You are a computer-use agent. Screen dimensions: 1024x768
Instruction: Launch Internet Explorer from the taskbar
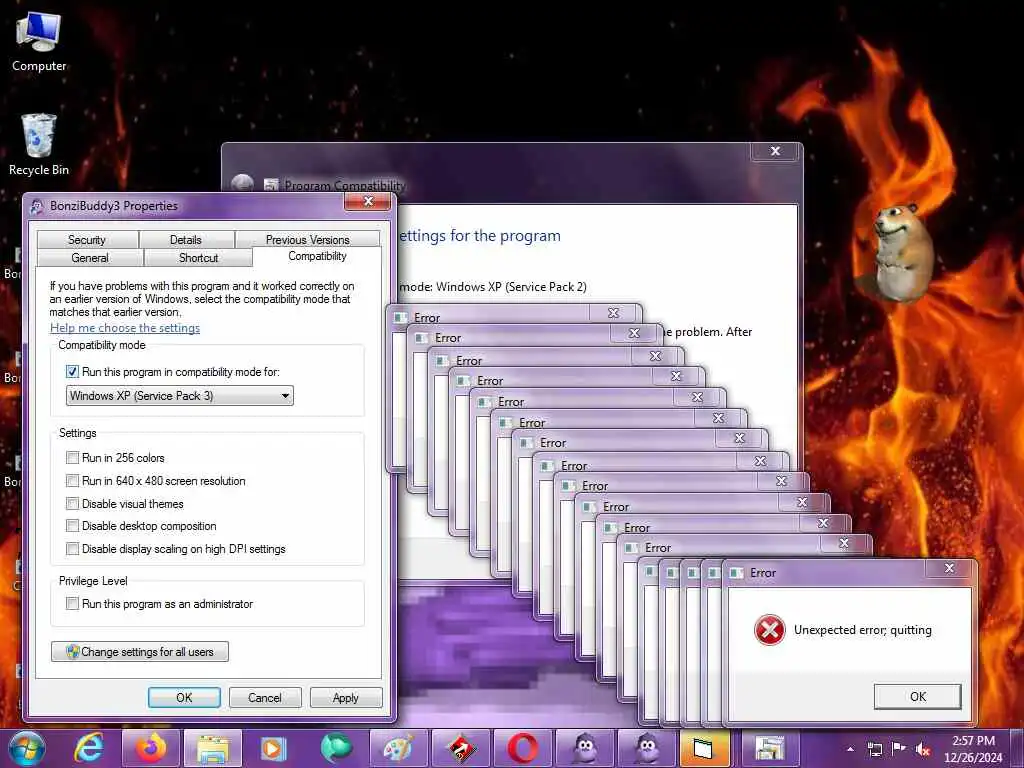point(89,748)
